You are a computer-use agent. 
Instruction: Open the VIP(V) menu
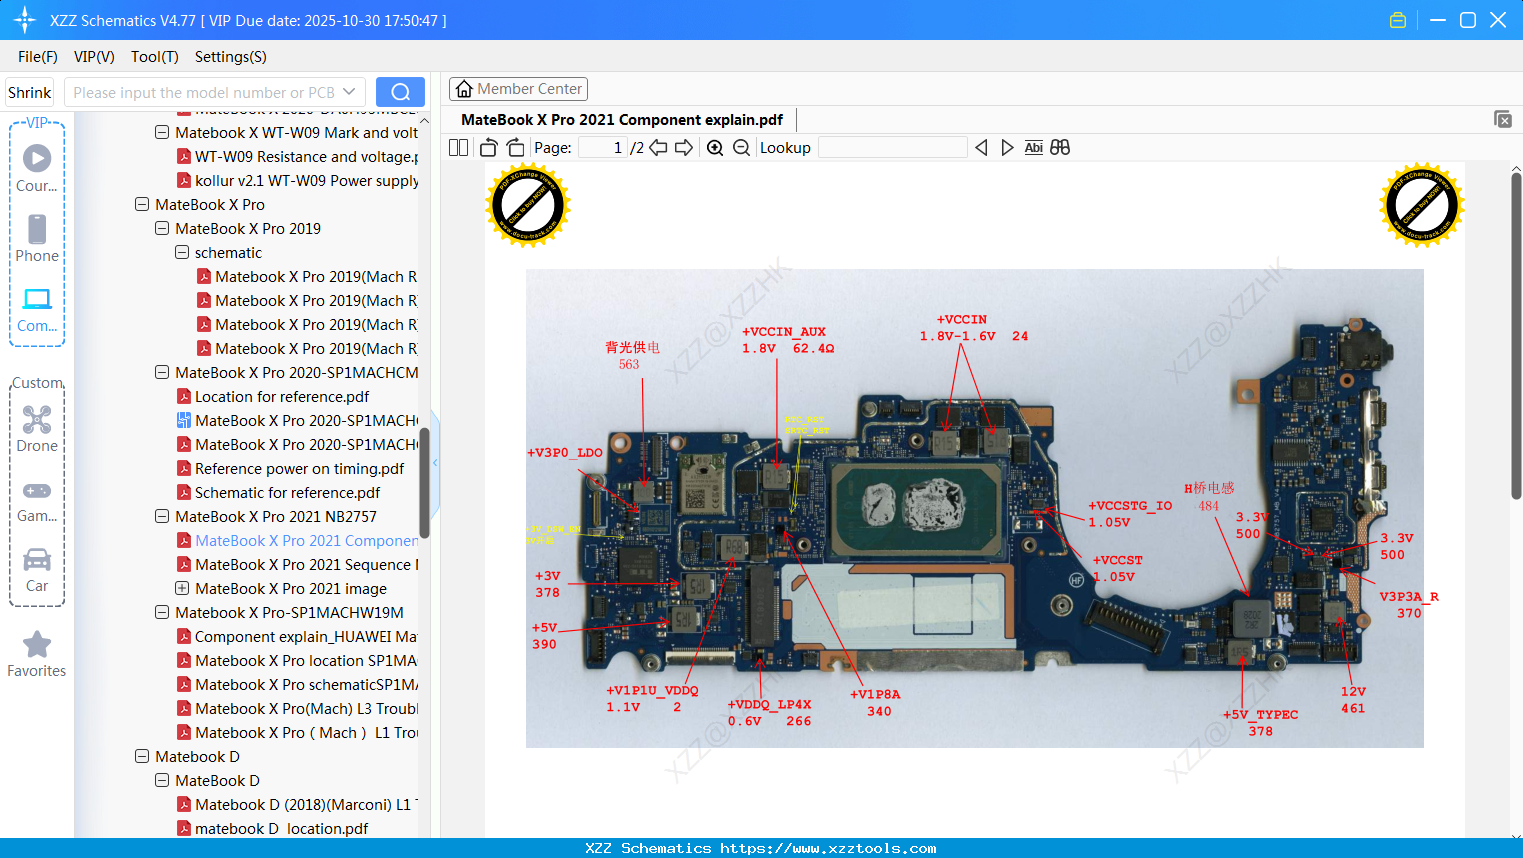point(94,57)
